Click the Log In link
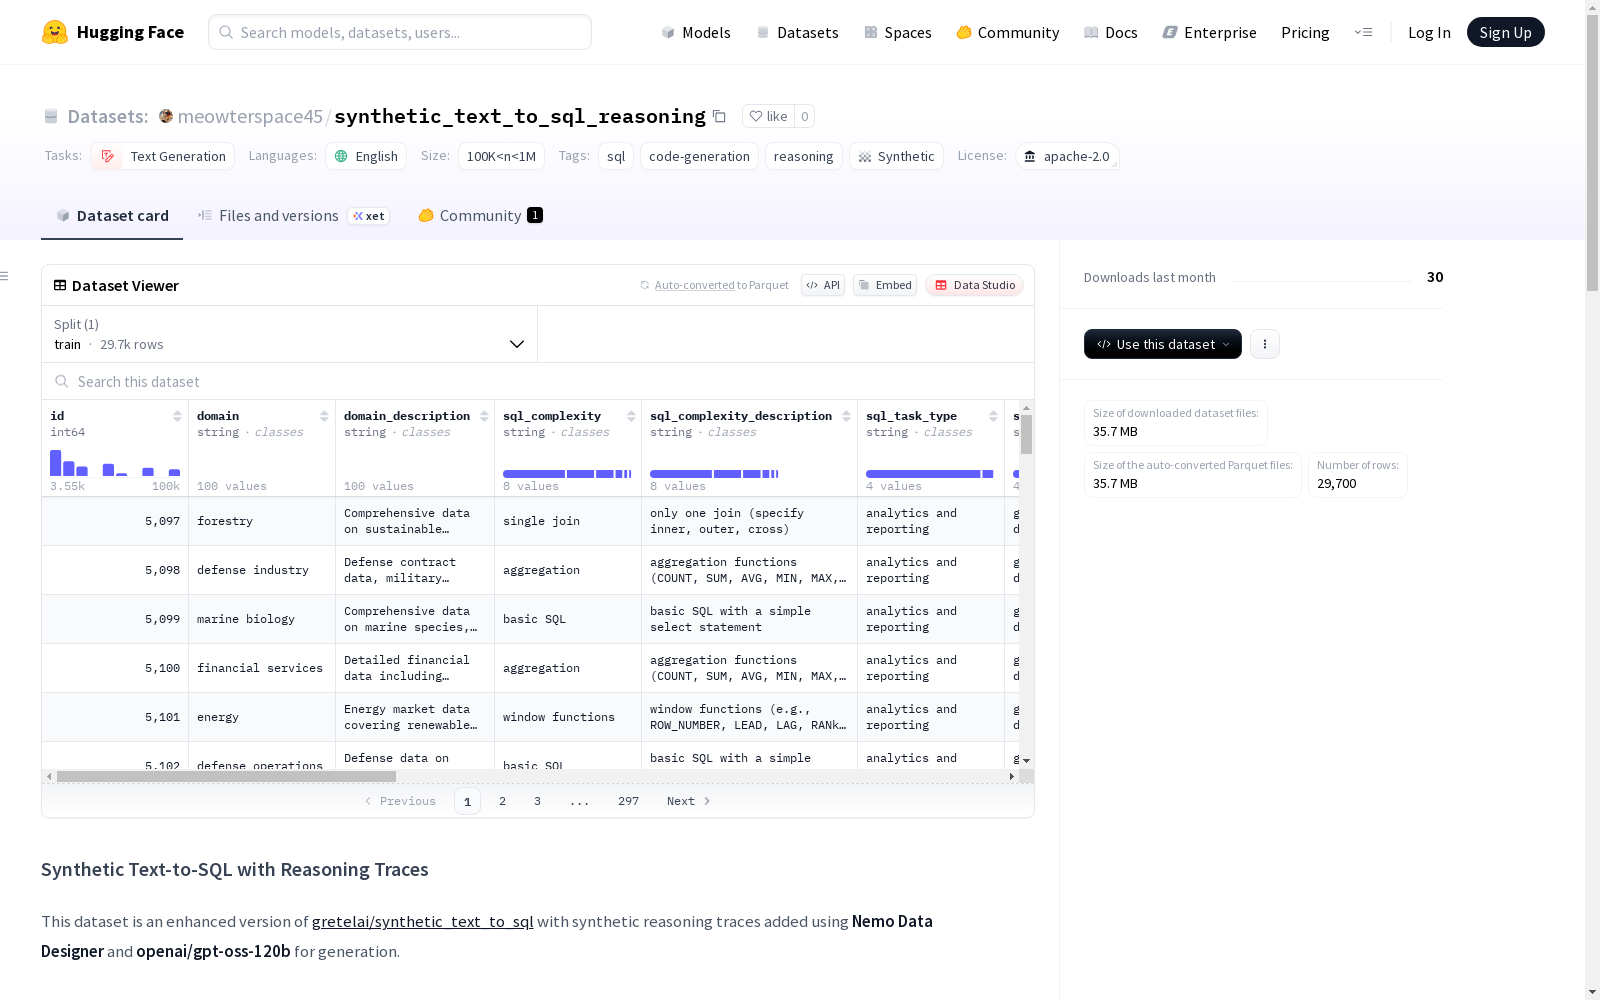Image resolution: width=1600 pixels, height=1000 pixels. [1429, 32]
